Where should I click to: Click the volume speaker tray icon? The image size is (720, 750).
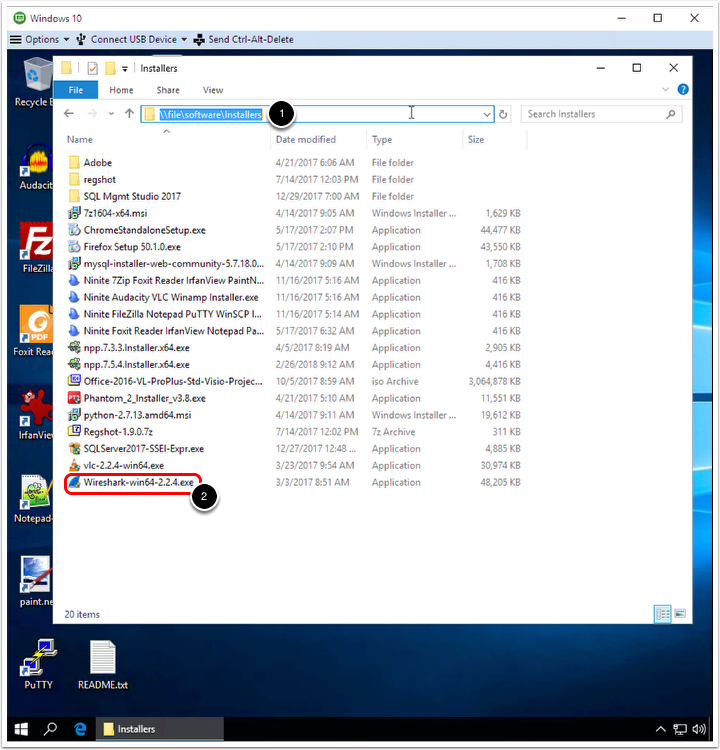(x=699, y=729)
